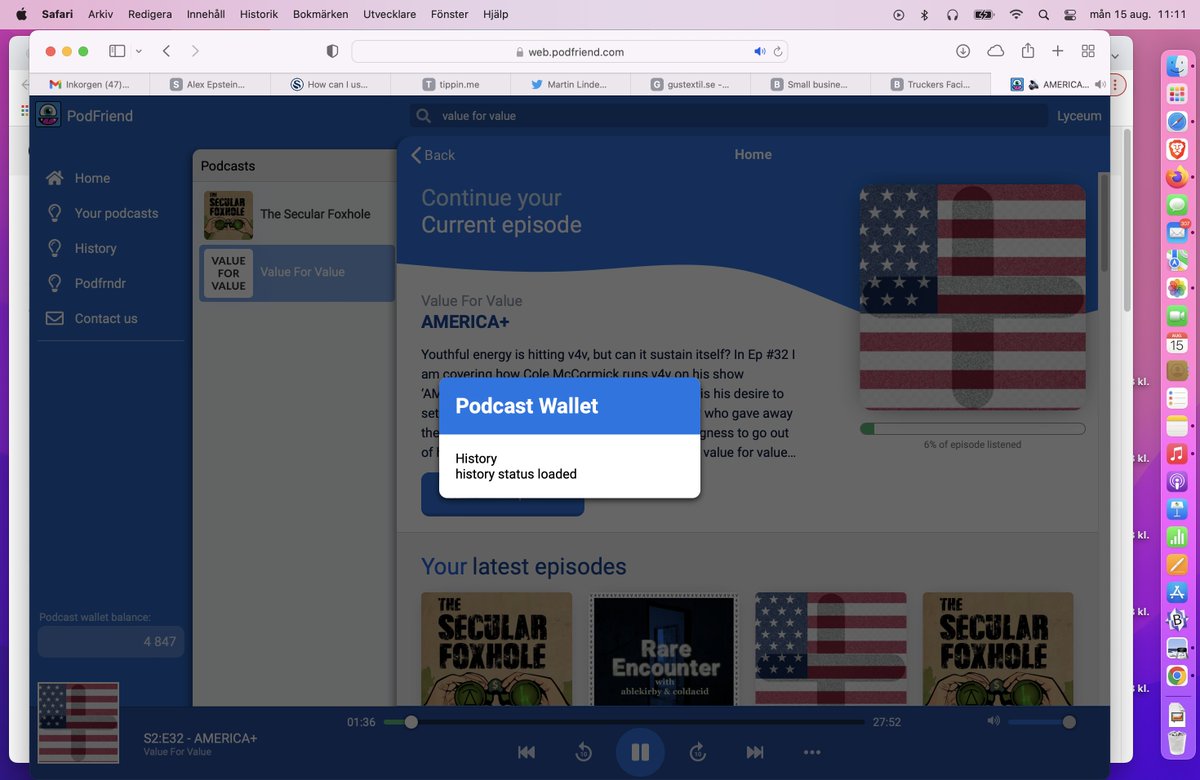Screen dimensions: 1200x780
Task: Open the Podcasts app in Dock
Action: click(1176, 481)
